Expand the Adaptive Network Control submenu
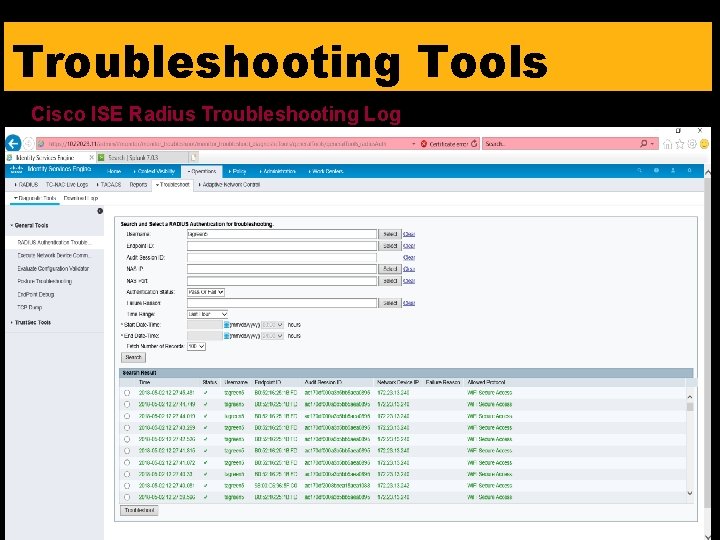This screenshot has height=540, width=720. [x=230, y=185]
